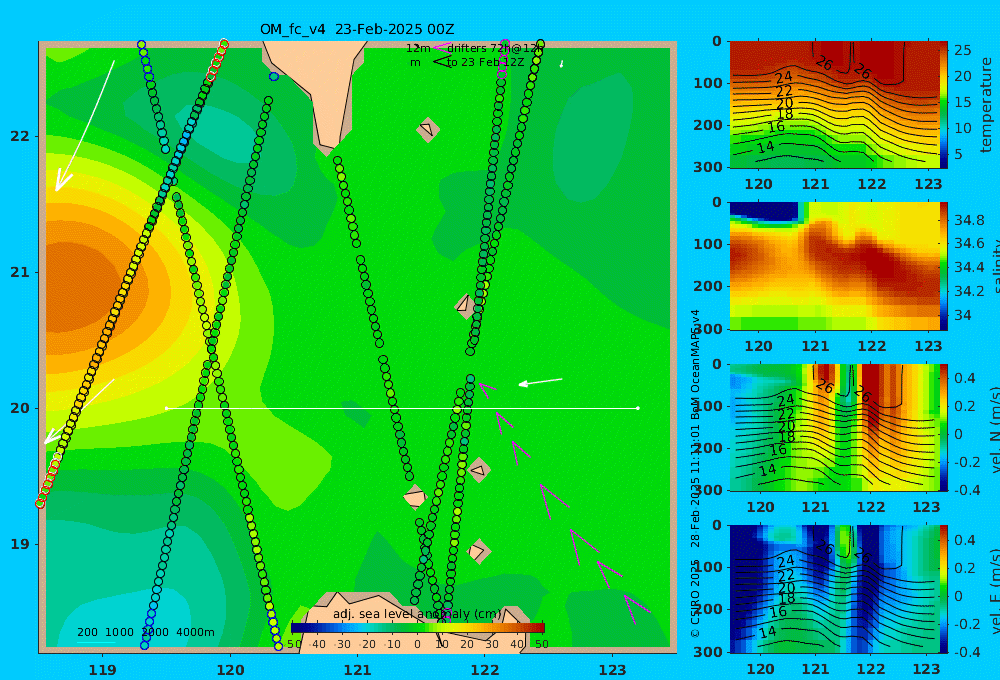
Task: Click the vel. E colorbar
Action: 944,589
